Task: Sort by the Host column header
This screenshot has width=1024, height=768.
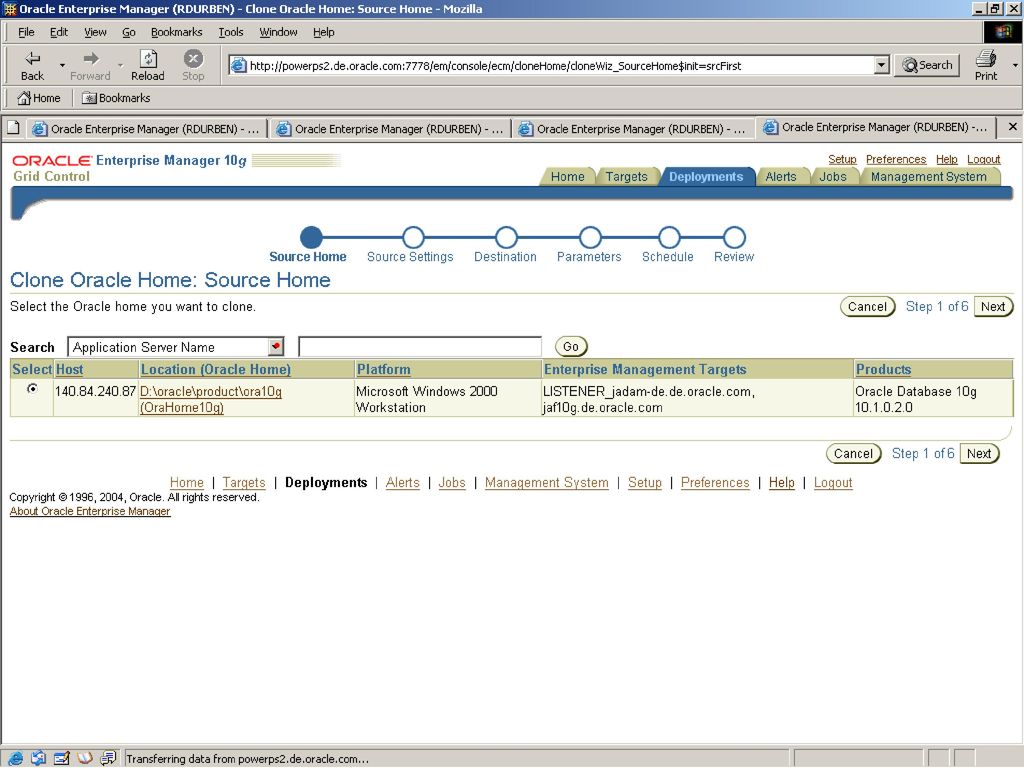Action: pyautogui.click(x=69, y=369)
